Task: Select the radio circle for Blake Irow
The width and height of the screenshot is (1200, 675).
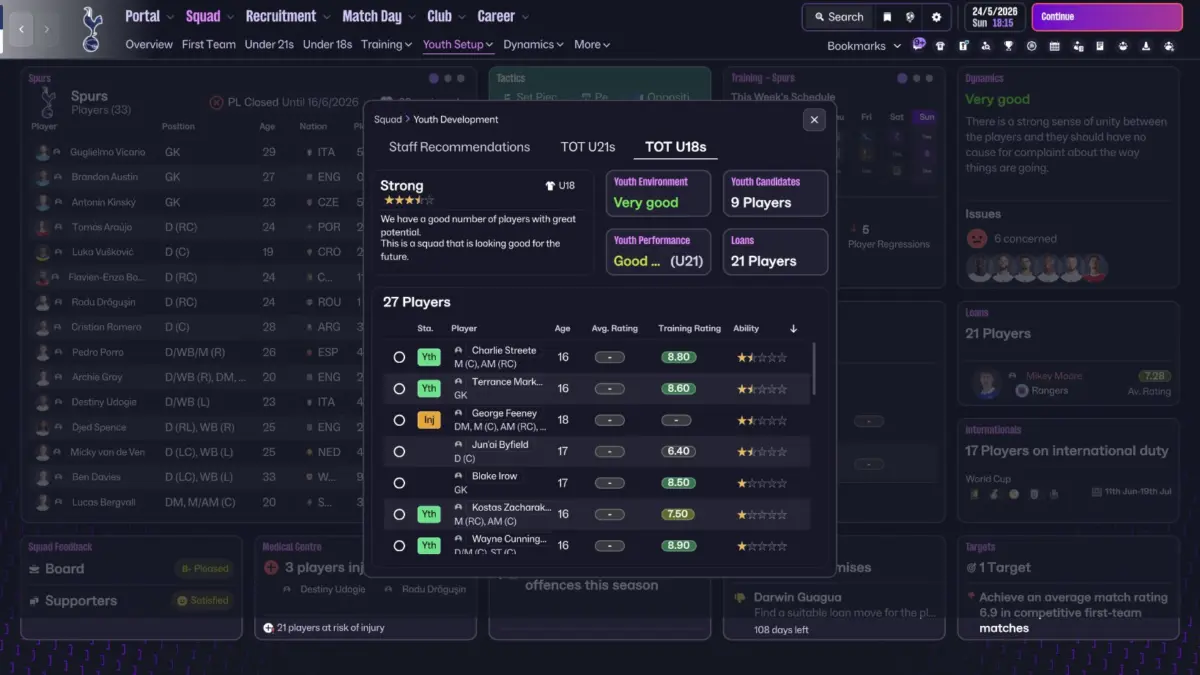Action: [x=399, y=483]
